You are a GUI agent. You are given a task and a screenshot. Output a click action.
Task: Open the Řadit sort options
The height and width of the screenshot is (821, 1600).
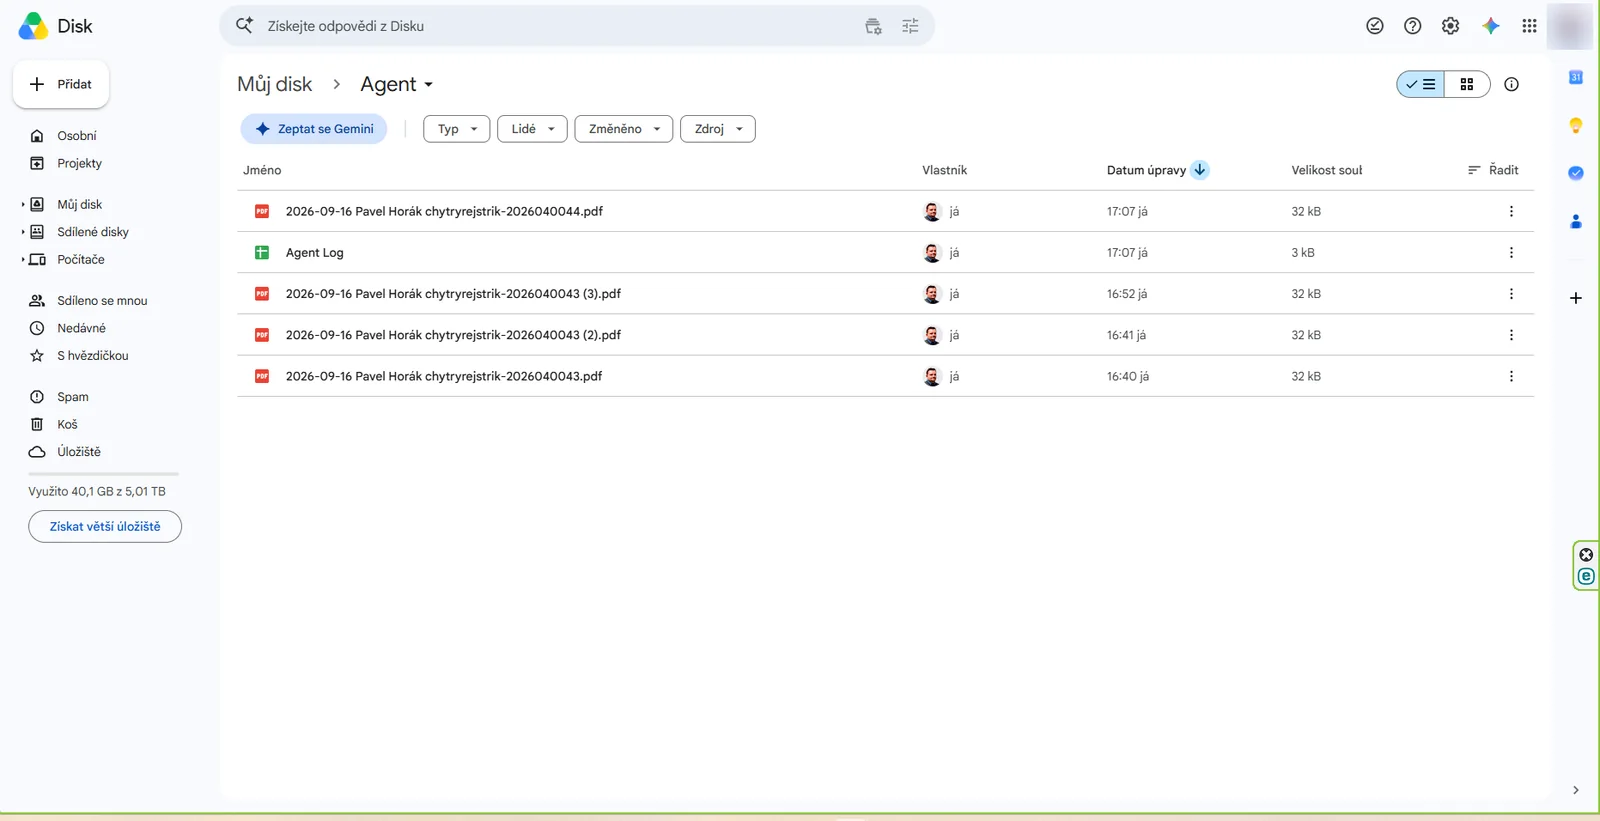coord(1492,170)
